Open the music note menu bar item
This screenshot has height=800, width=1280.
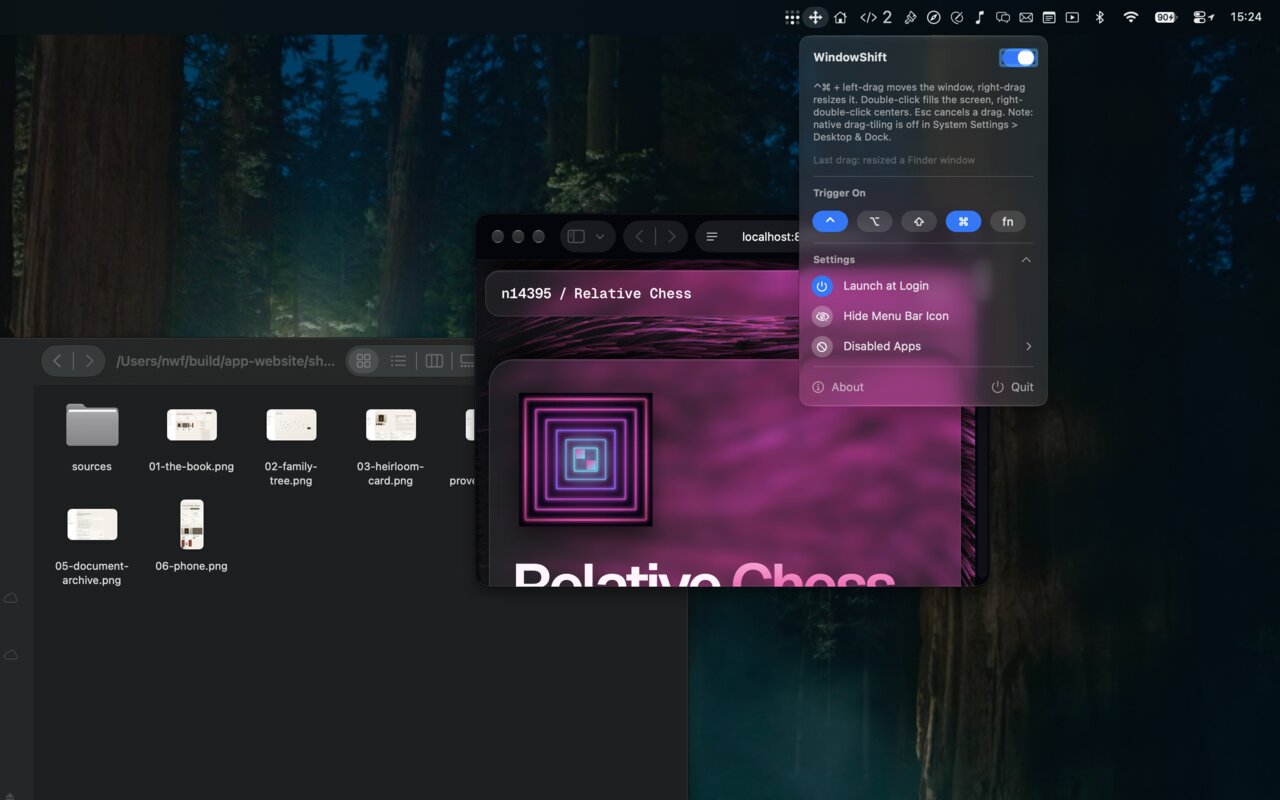(979, 17)
